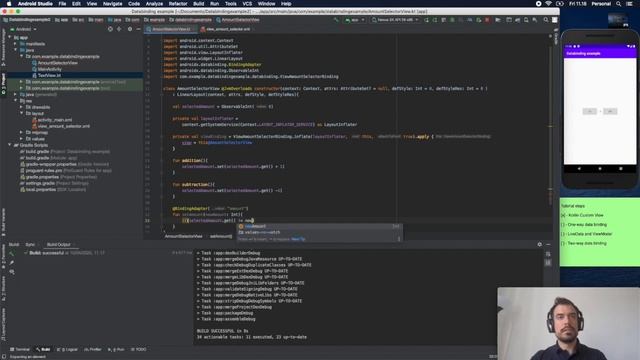Click the Project panel gear settings icon
Viewport: 640px width, 360px height.
130,29
